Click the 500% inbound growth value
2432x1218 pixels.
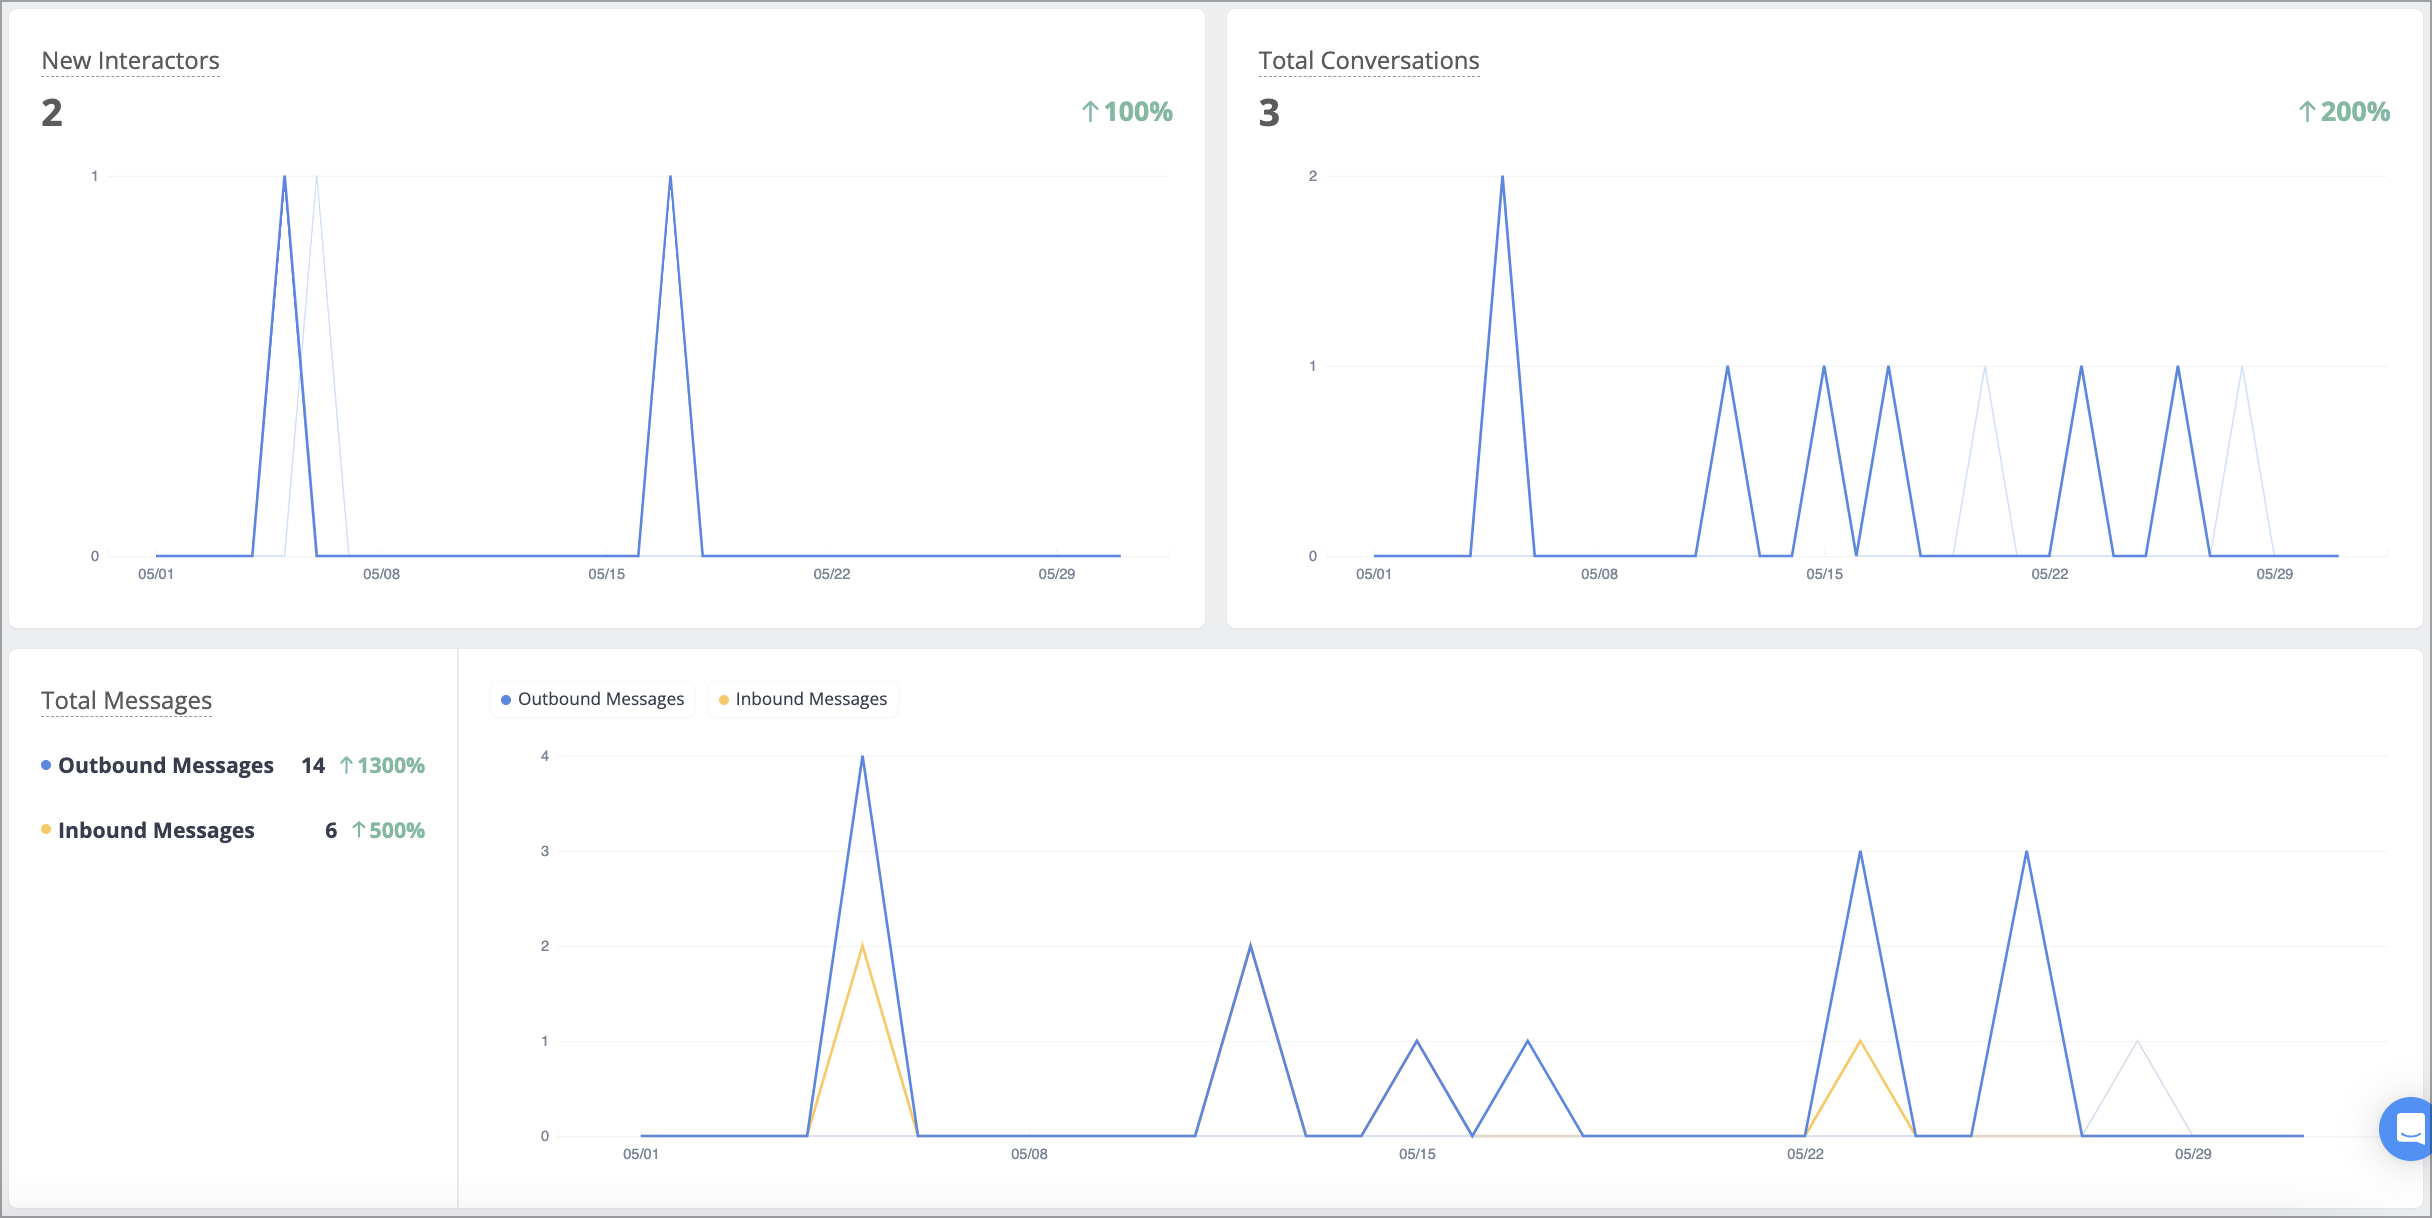388,830
